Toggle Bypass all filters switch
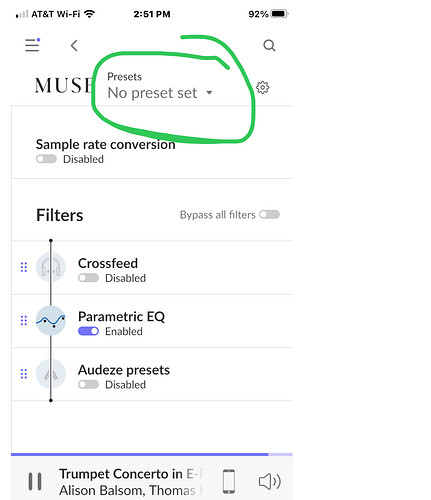Screen dimensions: 431x500 coord(269,214)
